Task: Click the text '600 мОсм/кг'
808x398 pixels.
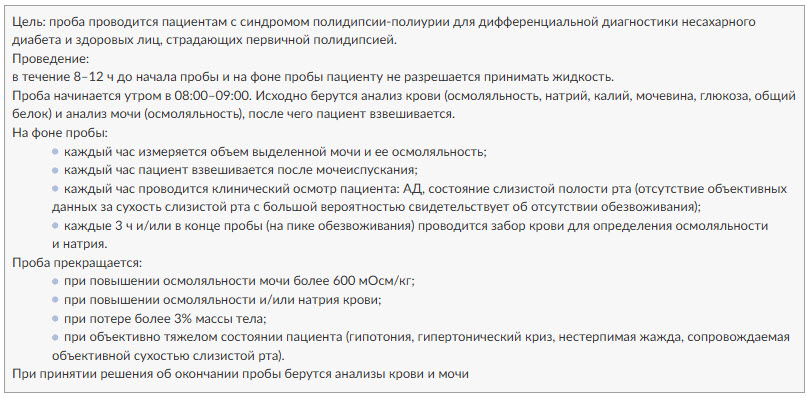Action: coord(375,281)
